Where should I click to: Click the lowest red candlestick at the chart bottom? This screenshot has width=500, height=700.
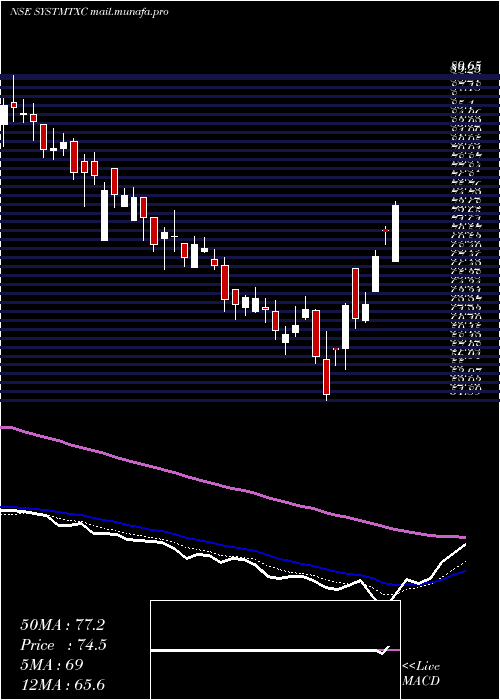click(326, 377)
